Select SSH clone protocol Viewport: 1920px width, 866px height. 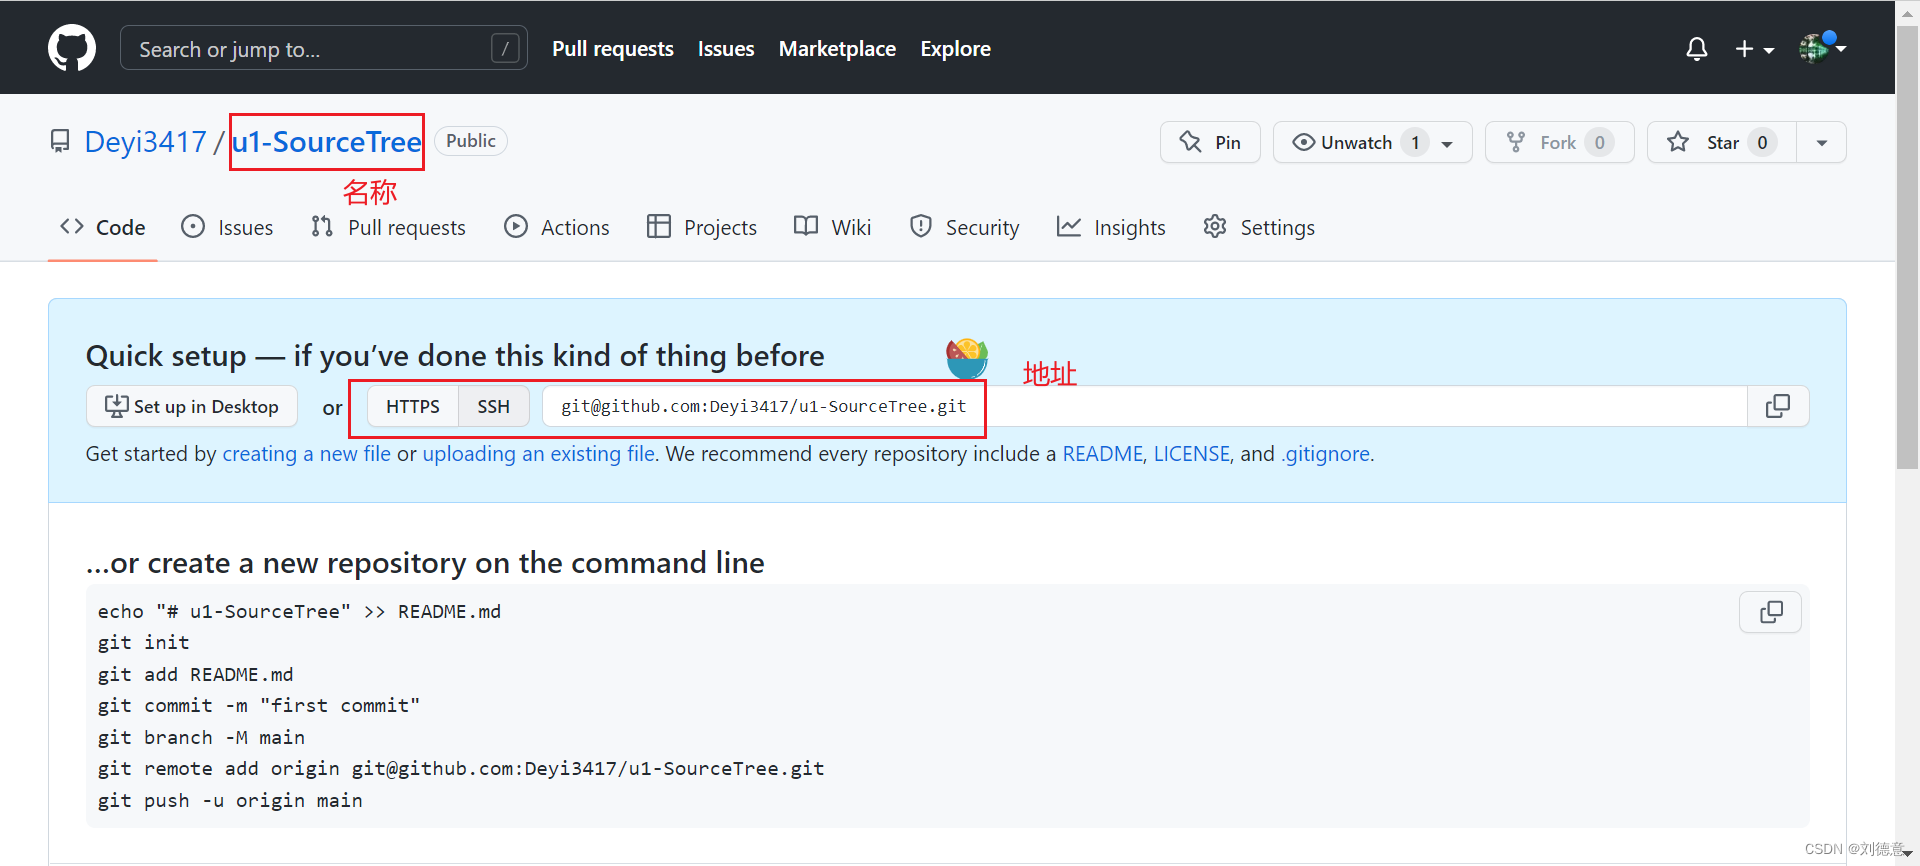coord(493,406)
